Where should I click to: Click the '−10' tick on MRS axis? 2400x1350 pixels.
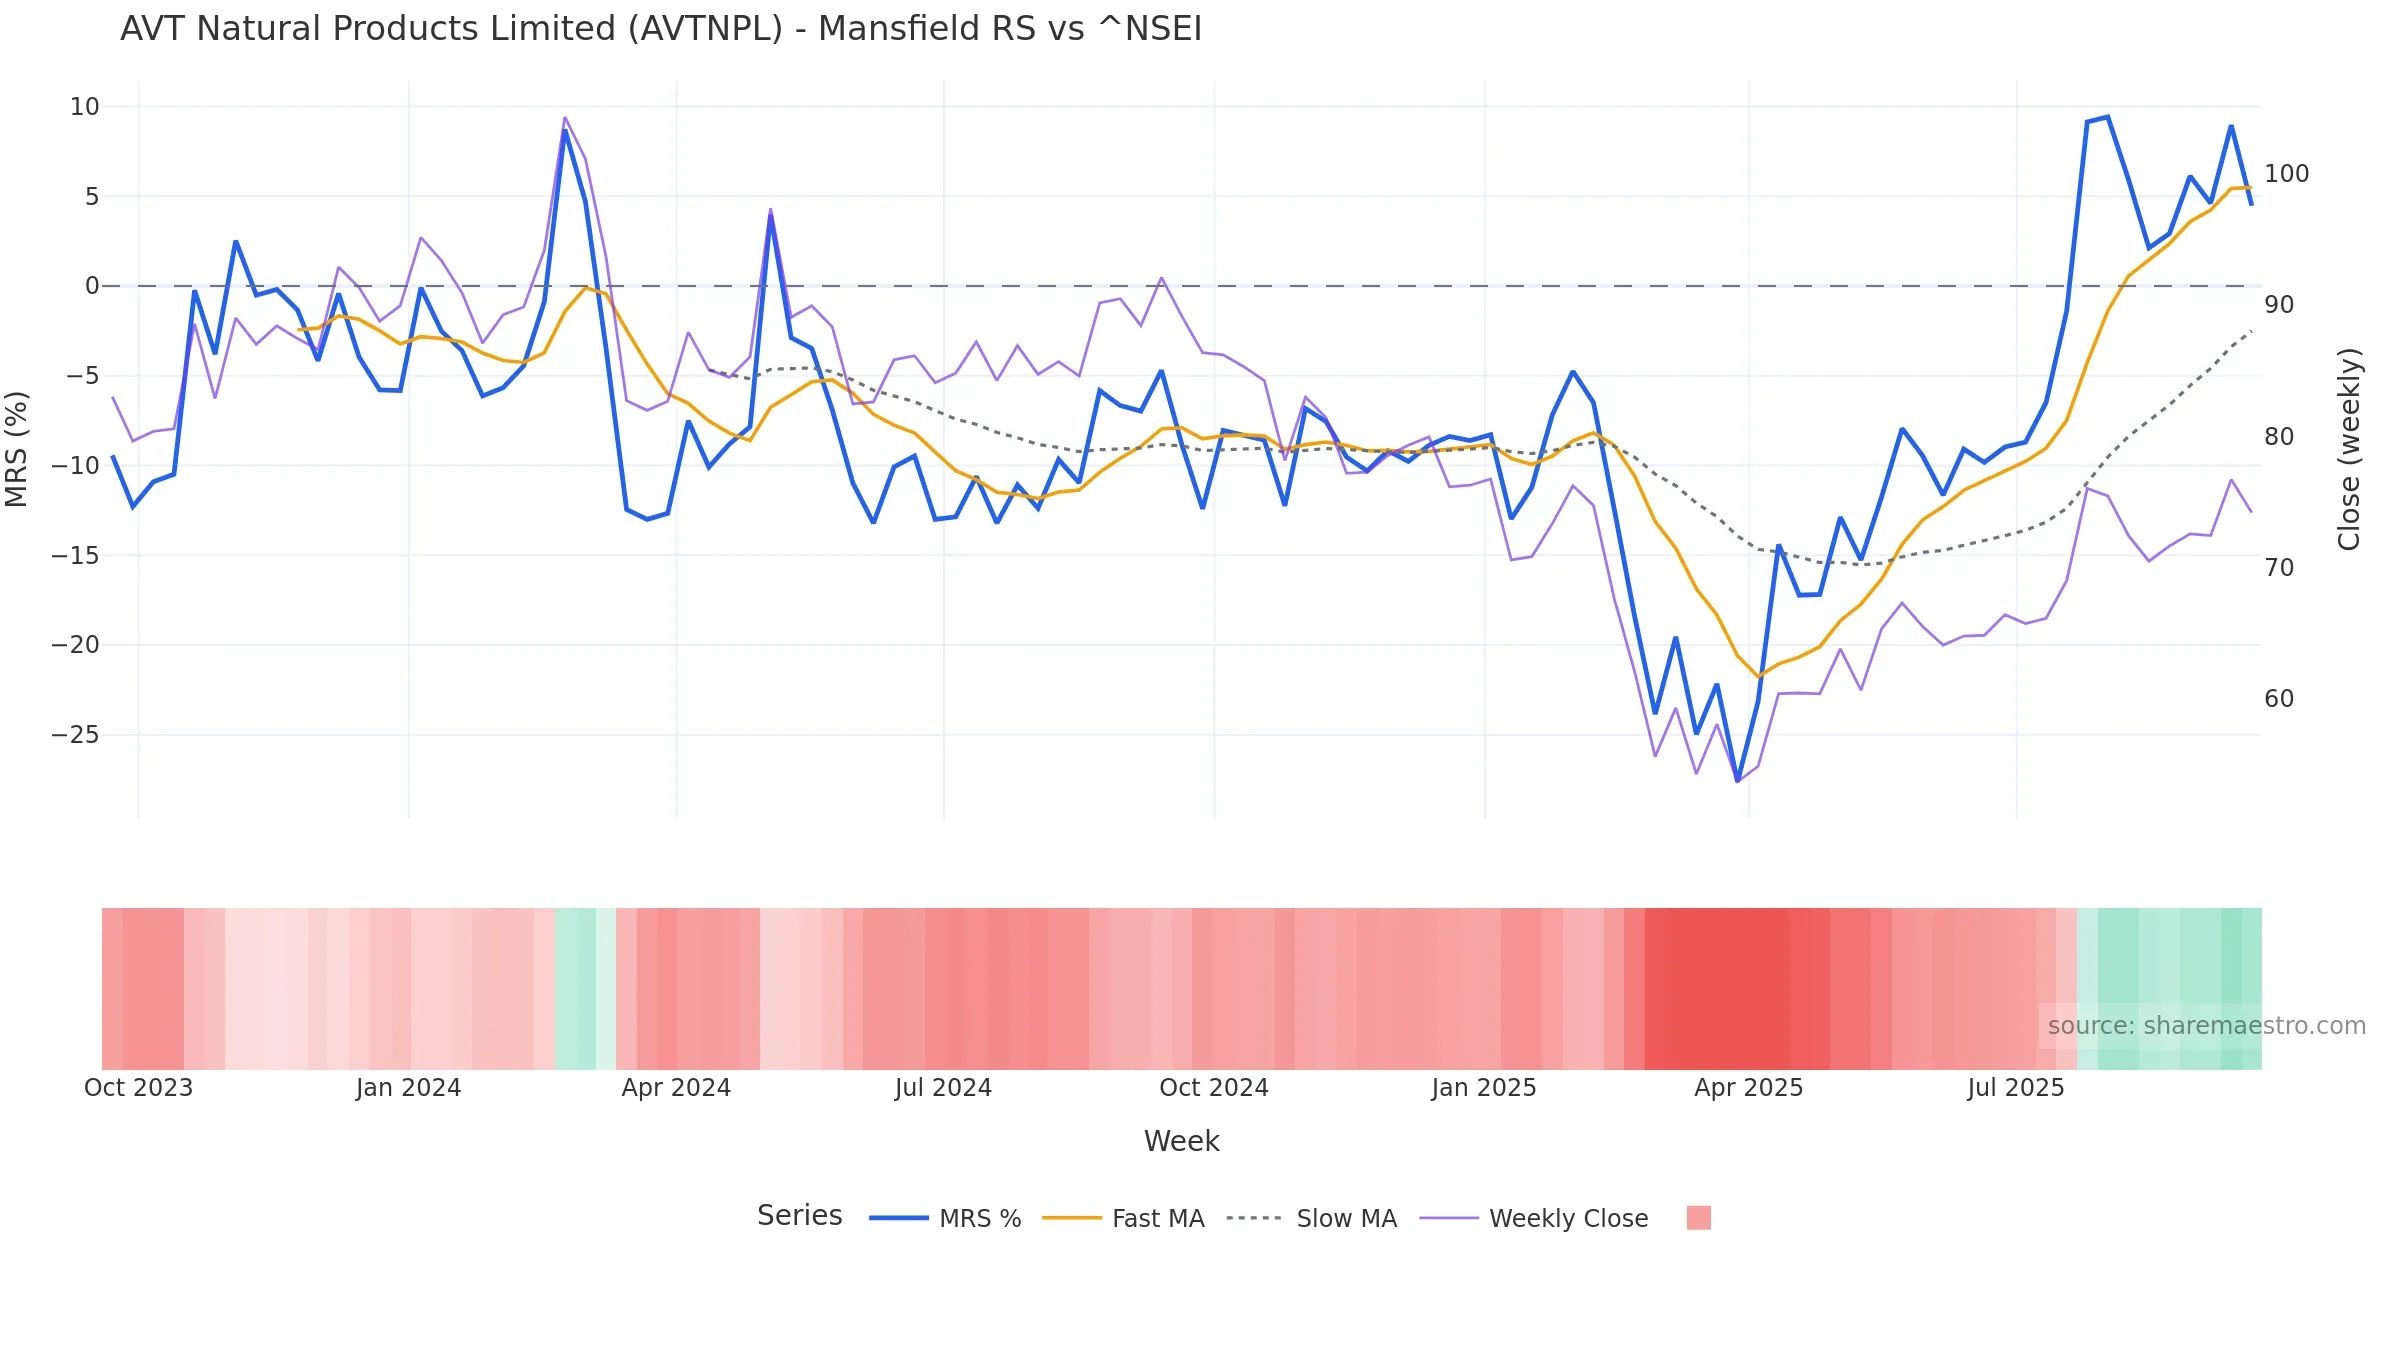(76, 466)
